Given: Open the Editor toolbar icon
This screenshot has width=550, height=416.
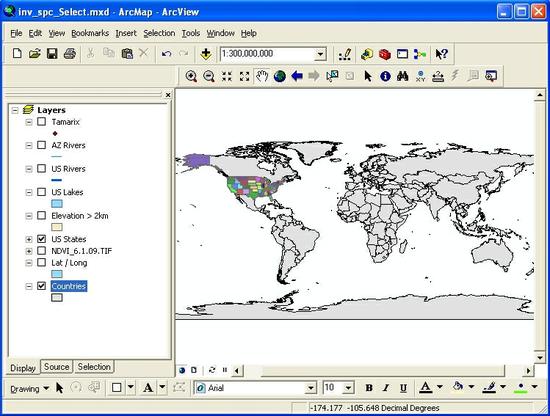Looking at the screenshot, I should [345, 54].
